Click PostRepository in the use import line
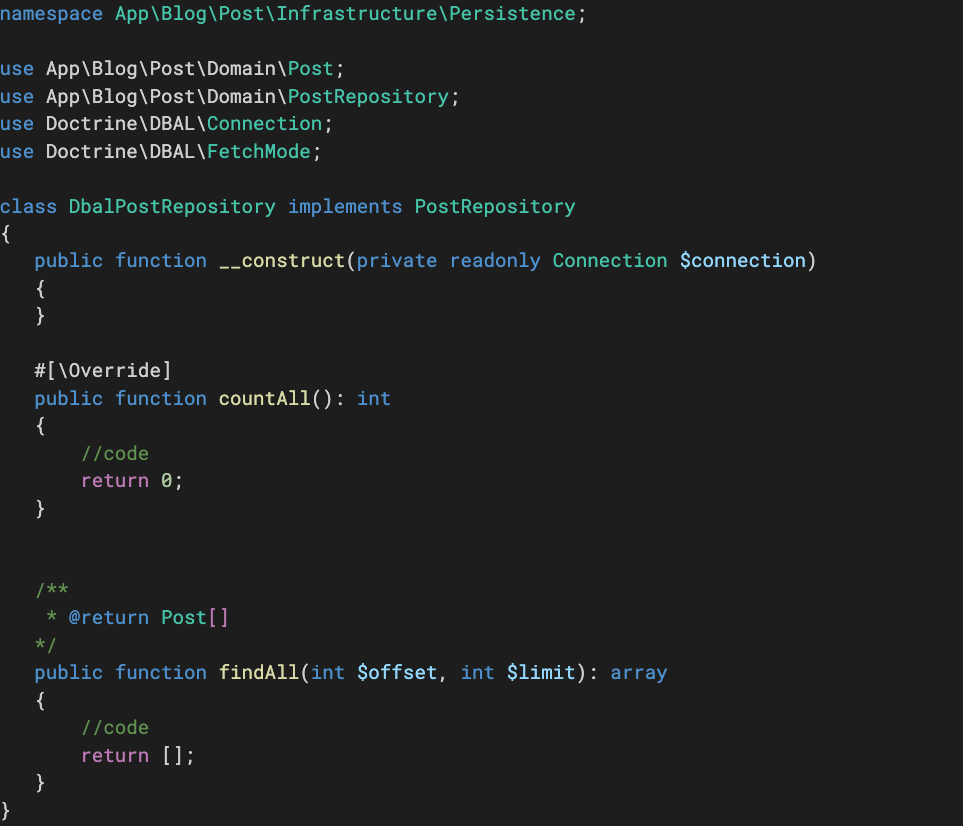Image resolution: width=963 pixels, height=827 pixels. point(367,97)
